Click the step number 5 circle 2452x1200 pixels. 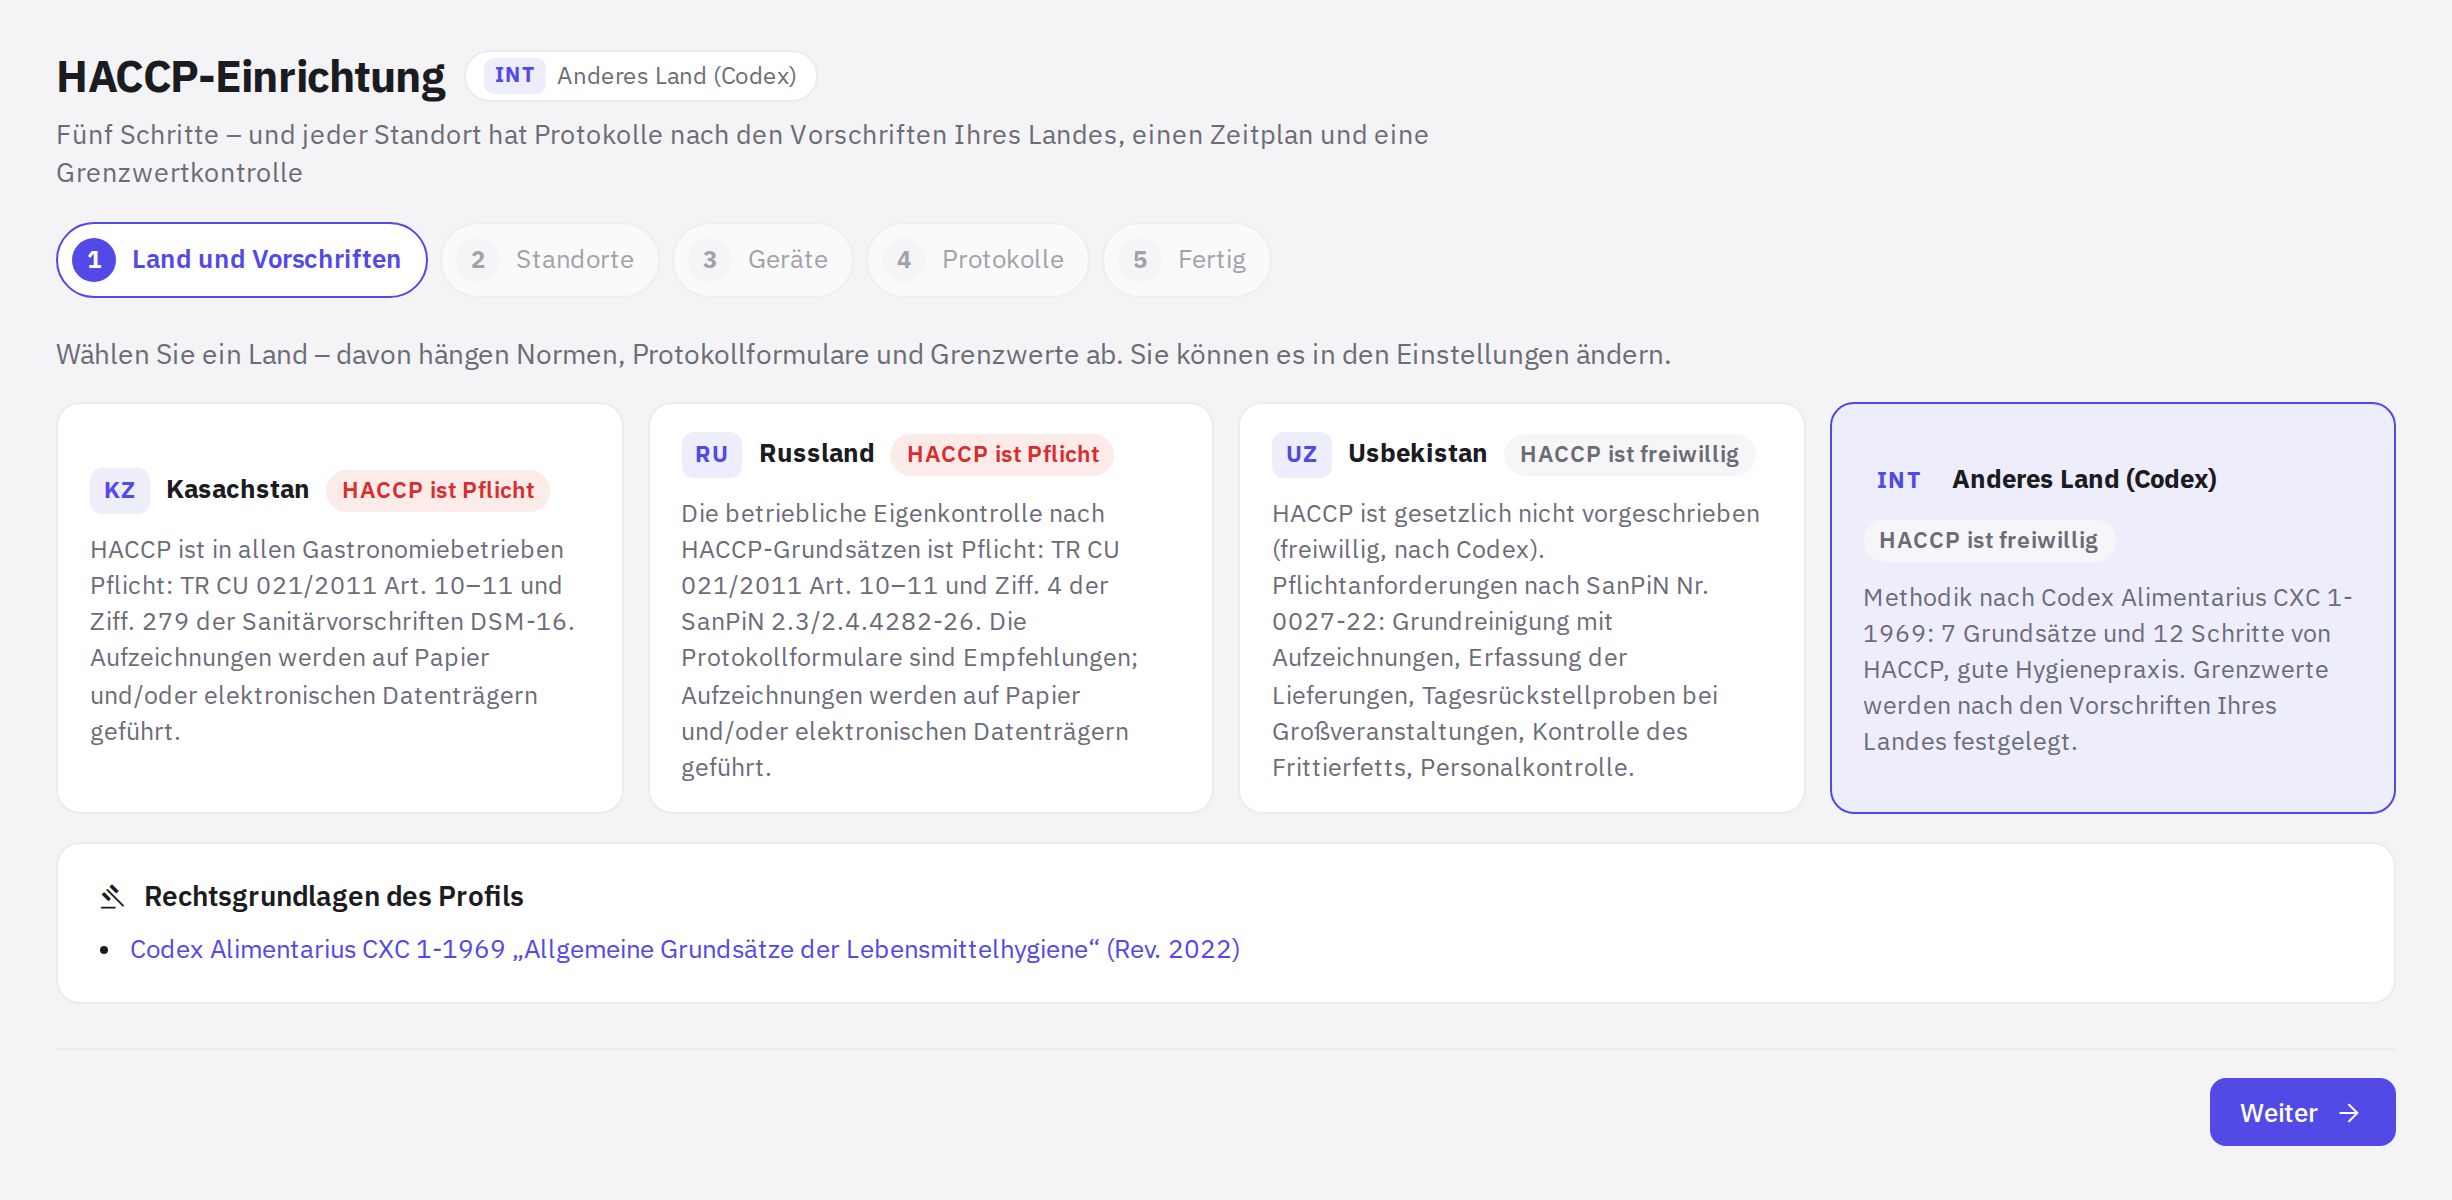pos(1140,260)
